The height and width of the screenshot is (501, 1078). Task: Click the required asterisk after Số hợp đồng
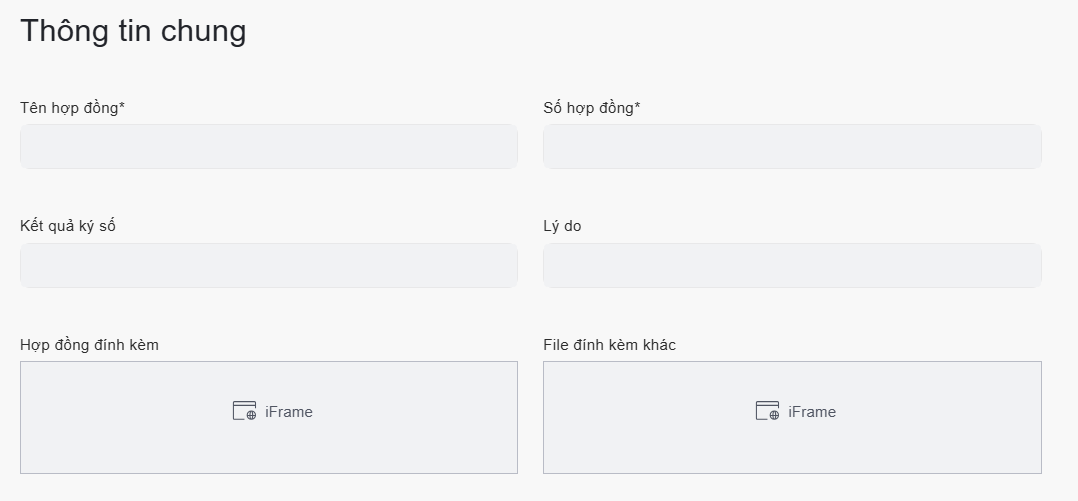pos(638,106)
